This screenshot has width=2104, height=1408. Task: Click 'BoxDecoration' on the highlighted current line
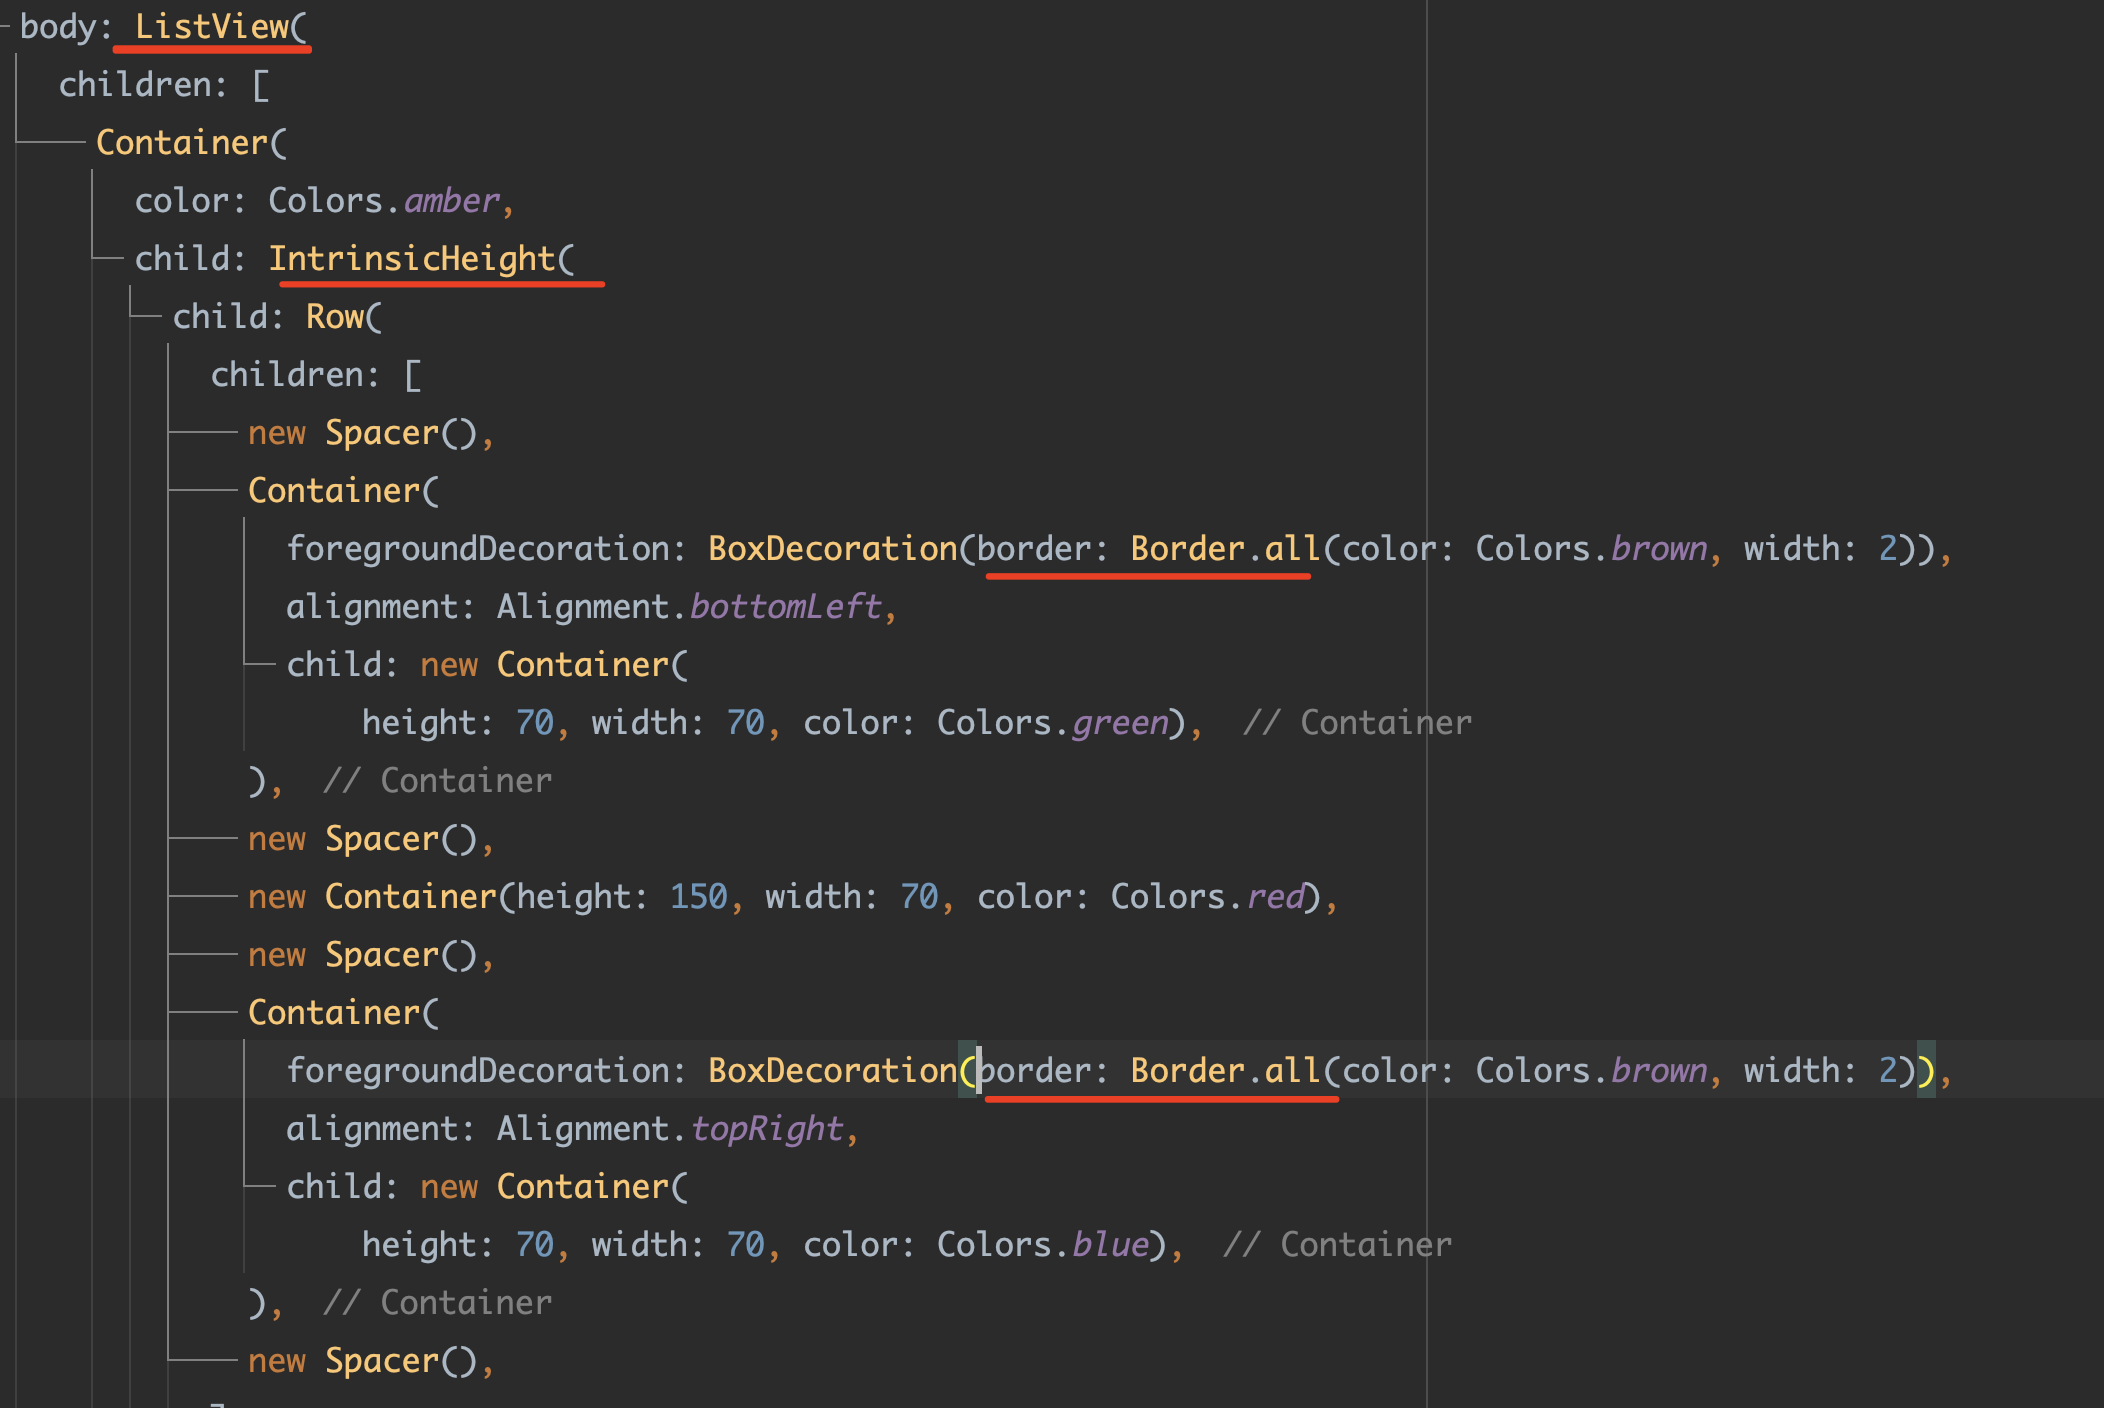pyautogui.click(x=833, y=1071)
